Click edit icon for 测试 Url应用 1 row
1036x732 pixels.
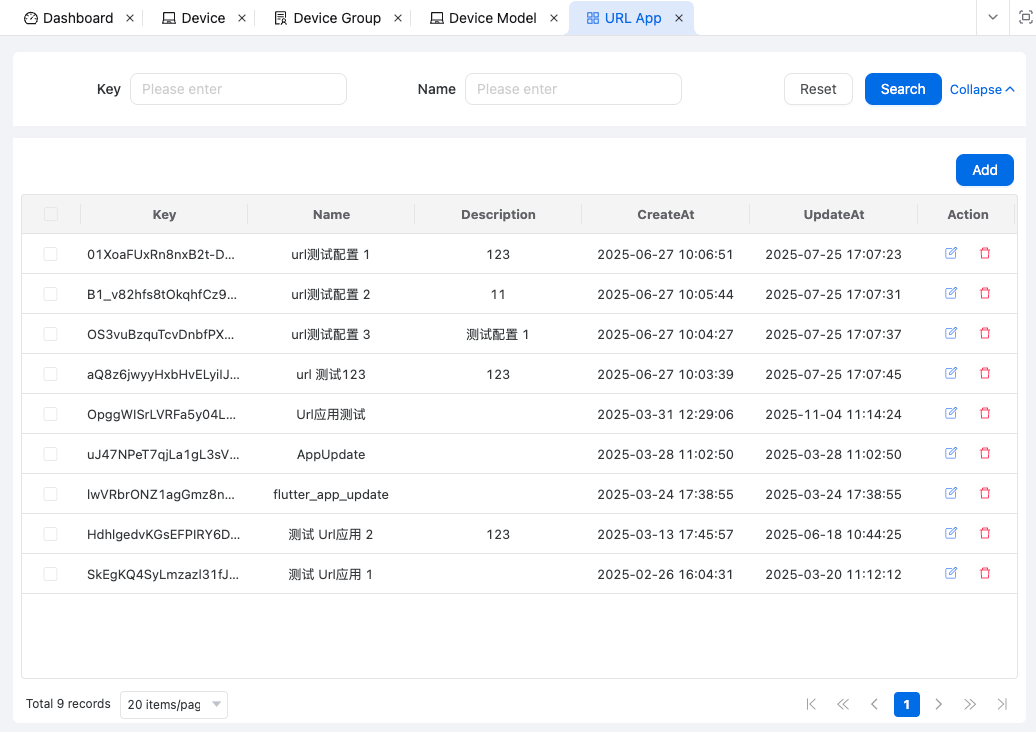pyautogui.click(x=951, y=574)
